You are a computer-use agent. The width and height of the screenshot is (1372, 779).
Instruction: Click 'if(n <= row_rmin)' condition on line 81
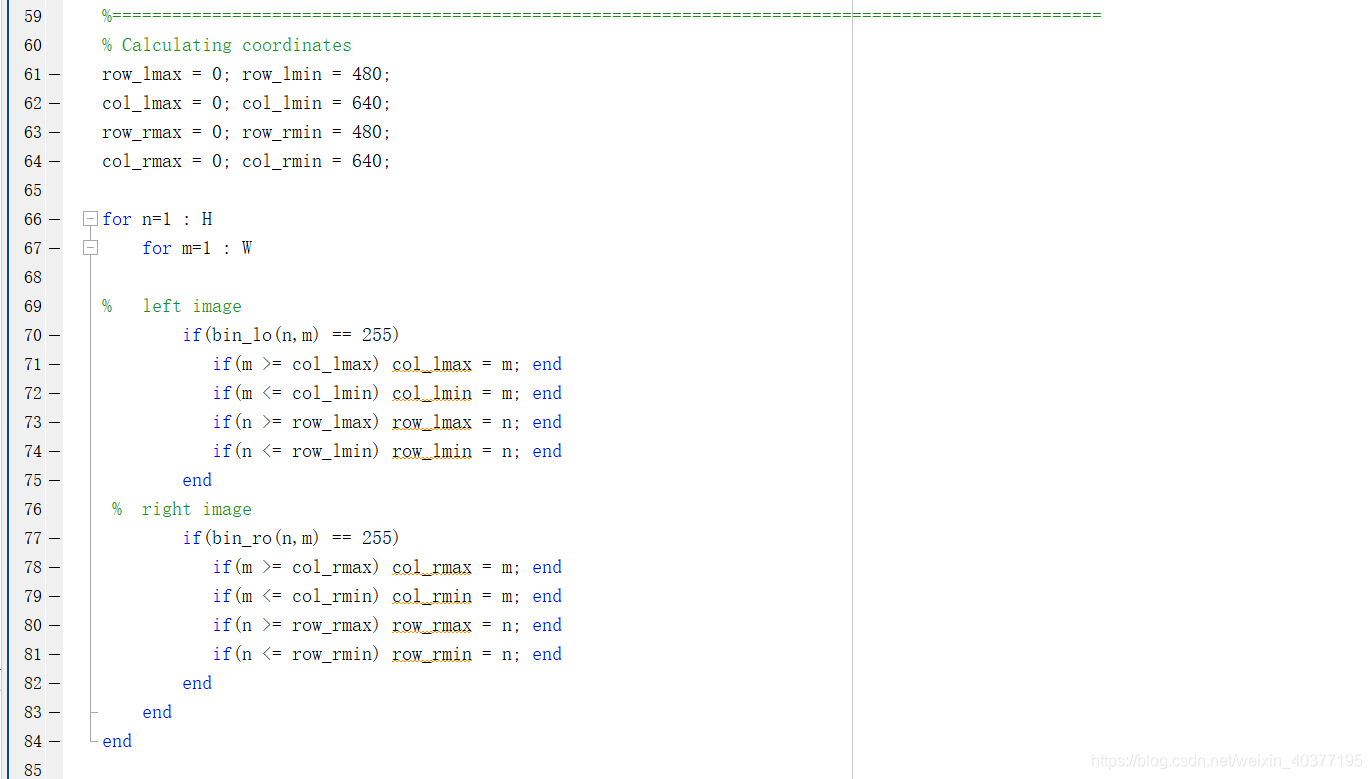296,654
